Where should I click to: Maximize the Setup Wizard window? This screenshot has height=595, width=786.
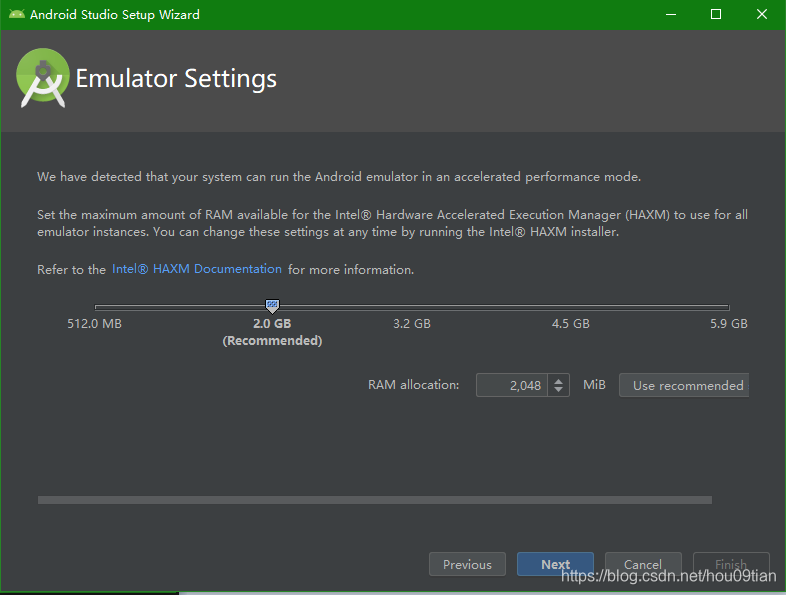[716, 15]
